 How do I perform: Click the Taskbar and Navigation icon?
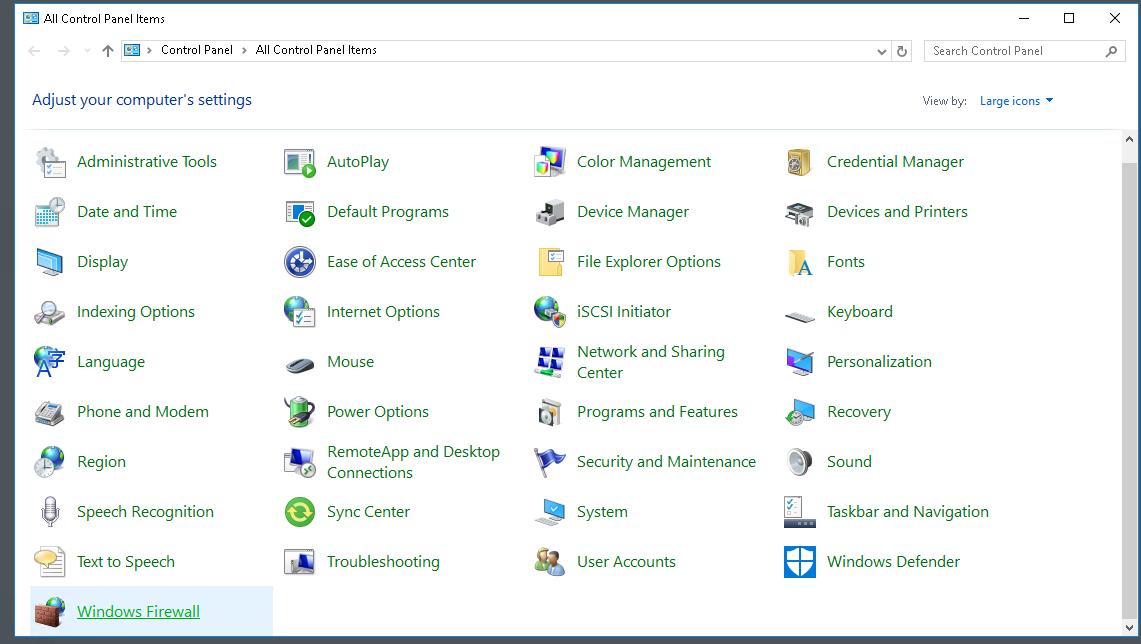click(800, 512)
